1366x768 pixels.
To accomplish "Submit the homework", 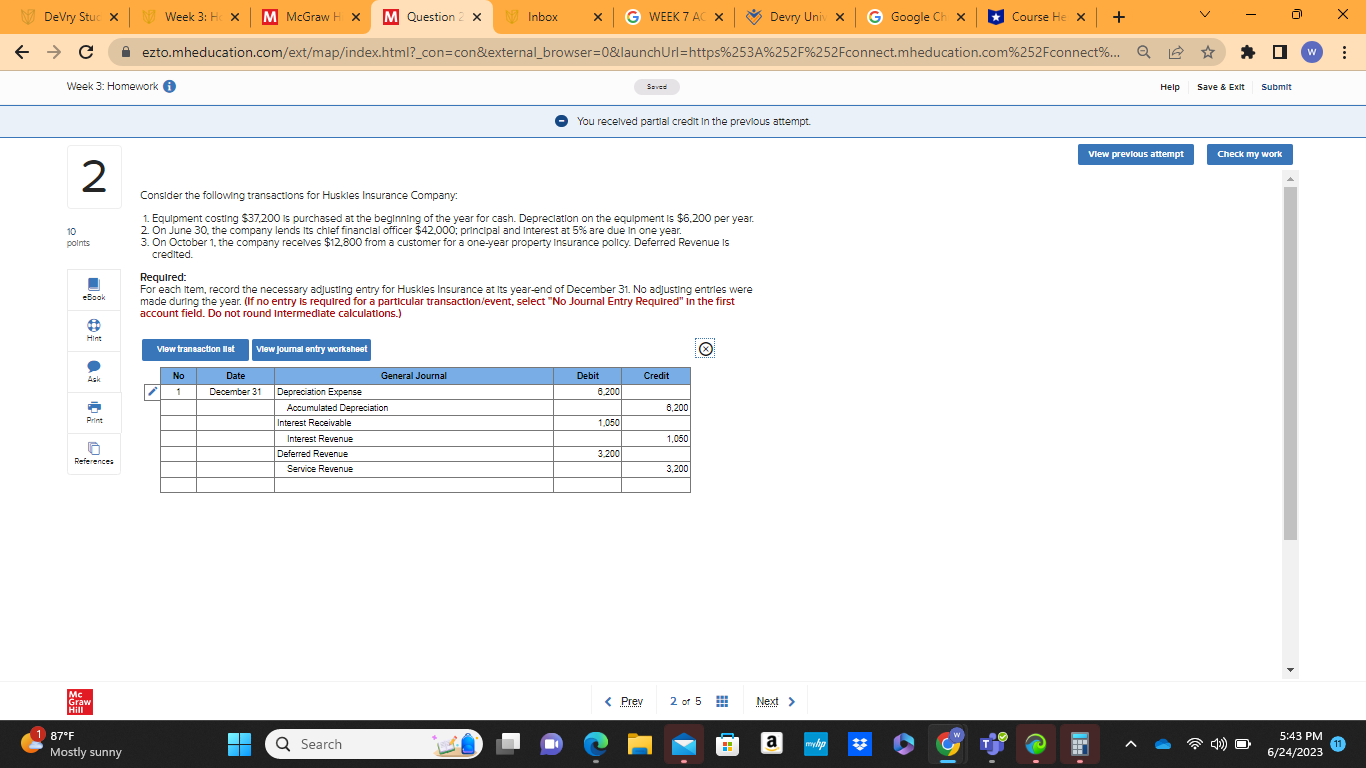I will [x=1276, y=87].
